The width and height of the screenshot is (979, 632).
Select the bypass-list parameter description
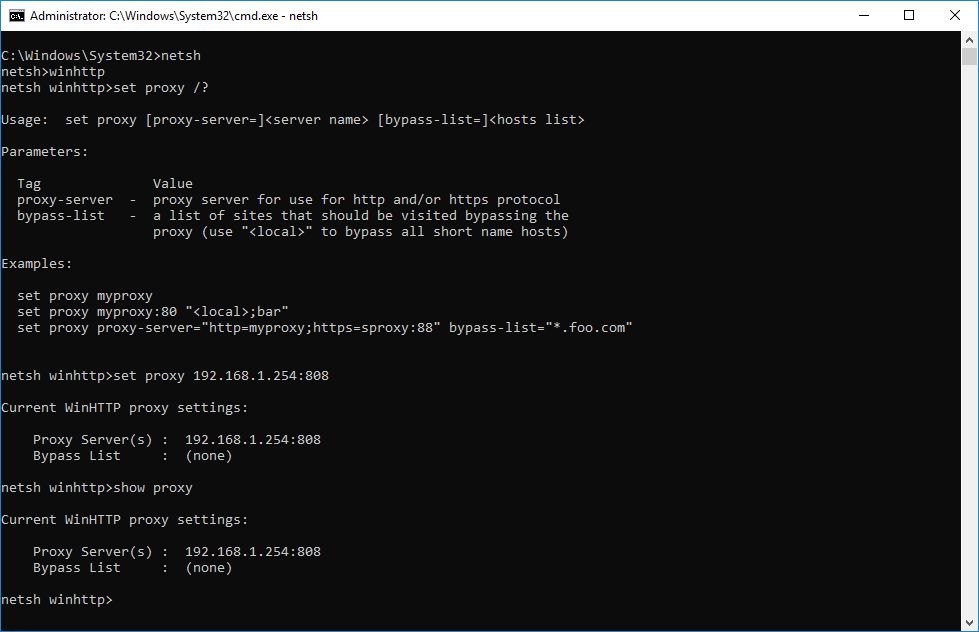(300, 215)
